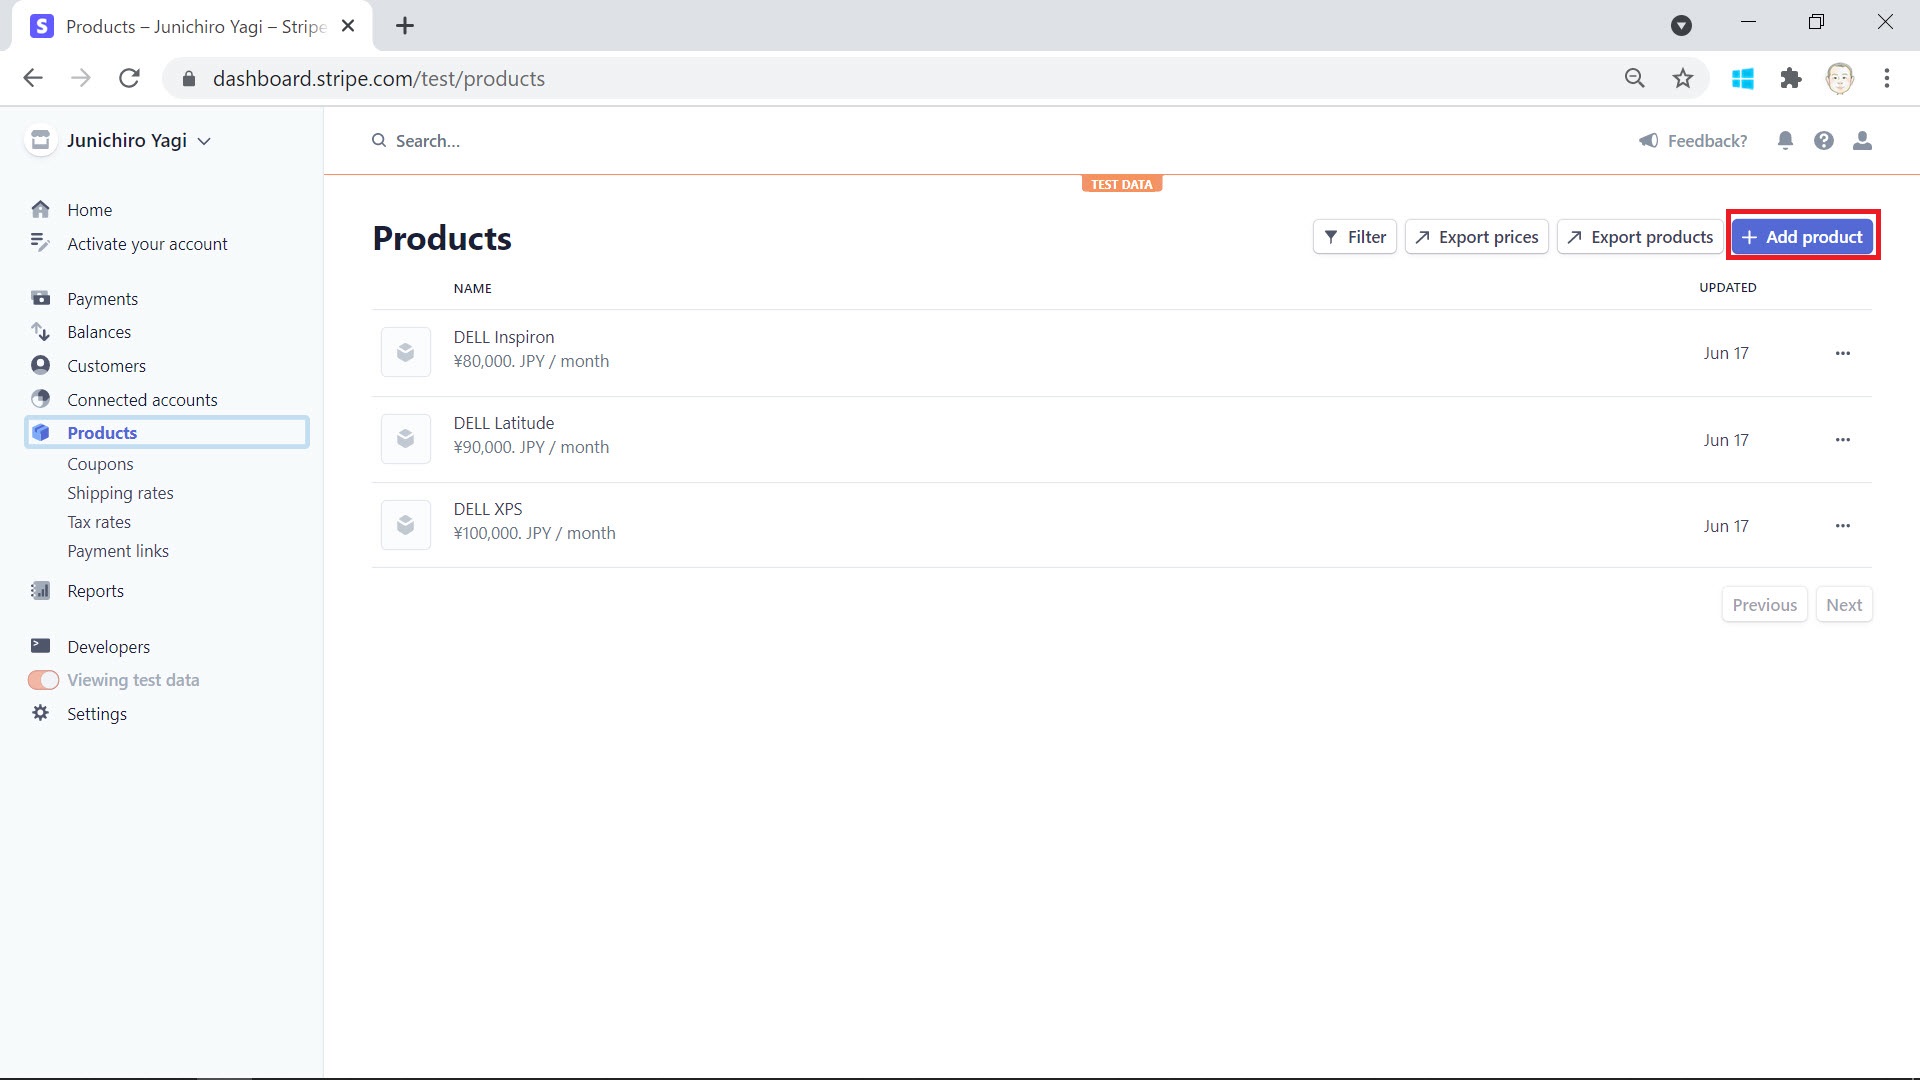Select the Customers icon

40,365
